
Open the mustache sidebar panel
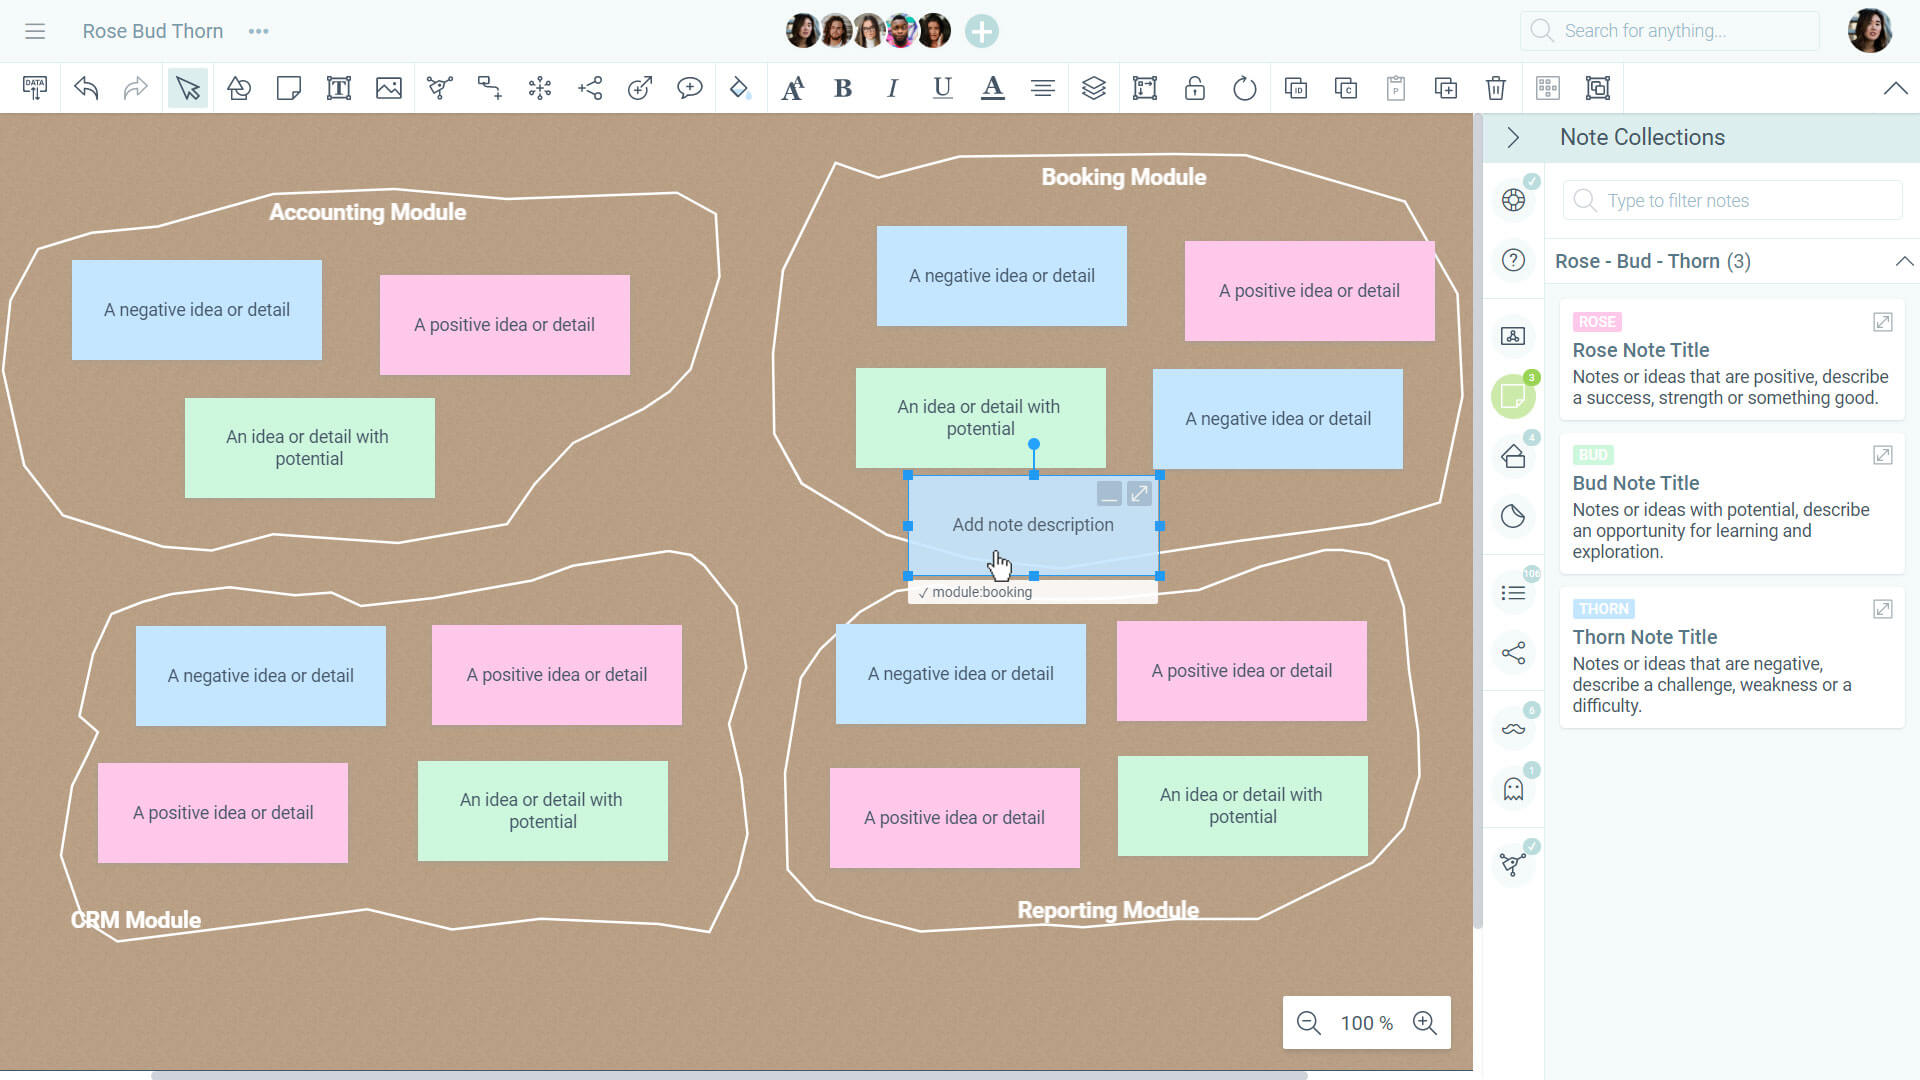pyautogui.click(x=1513, y=729)
